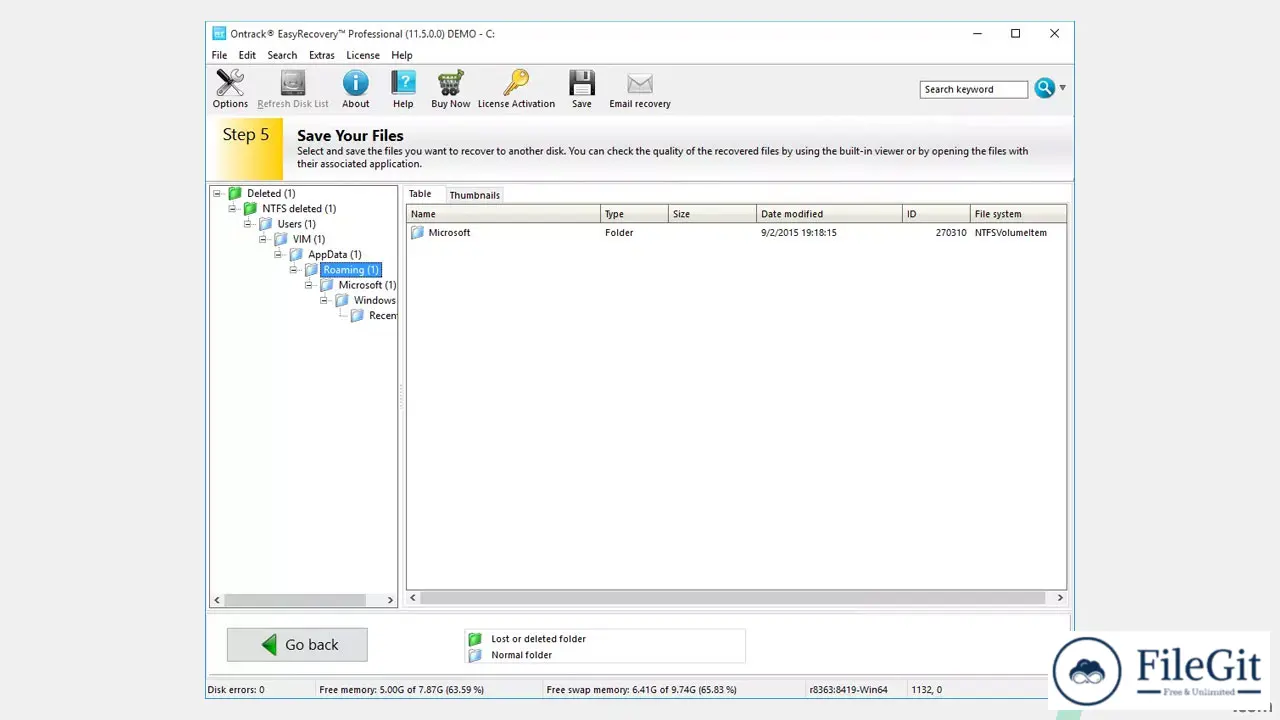Collapse the AppData (1) tree node
This screenshot has height=720, width=1280.
coord(279,254)
